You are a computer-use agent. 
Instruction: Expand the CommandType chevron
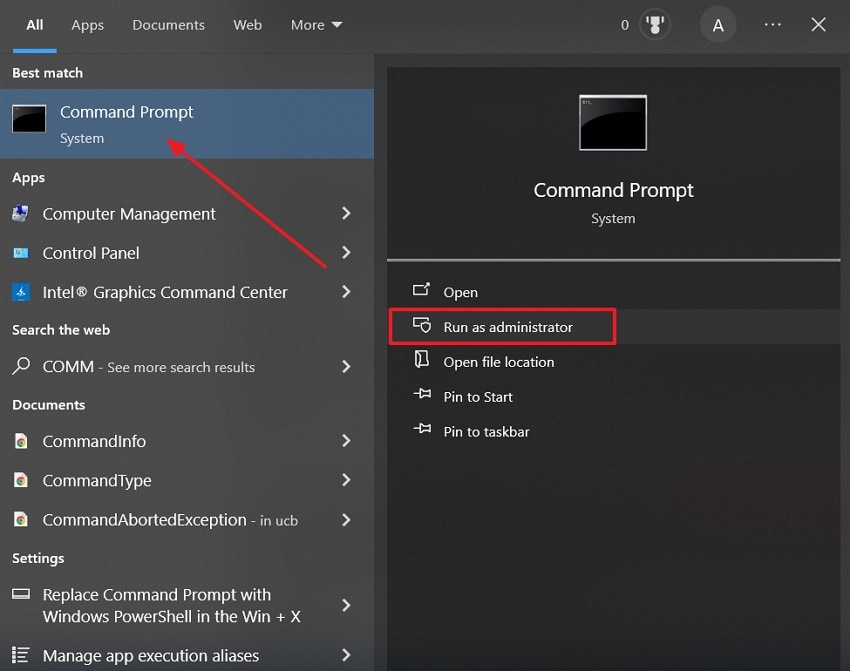tap(346, 480)
